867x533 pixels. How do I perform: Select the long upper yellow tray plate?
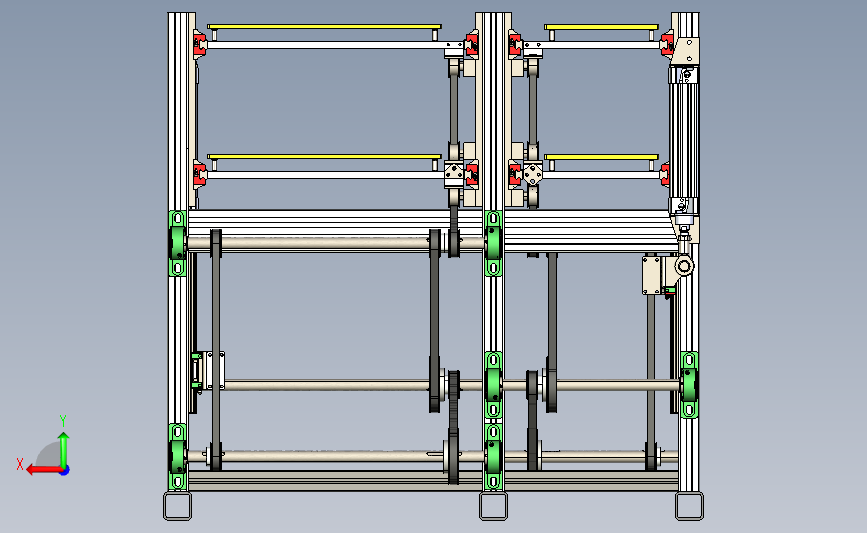coord(325,26)
